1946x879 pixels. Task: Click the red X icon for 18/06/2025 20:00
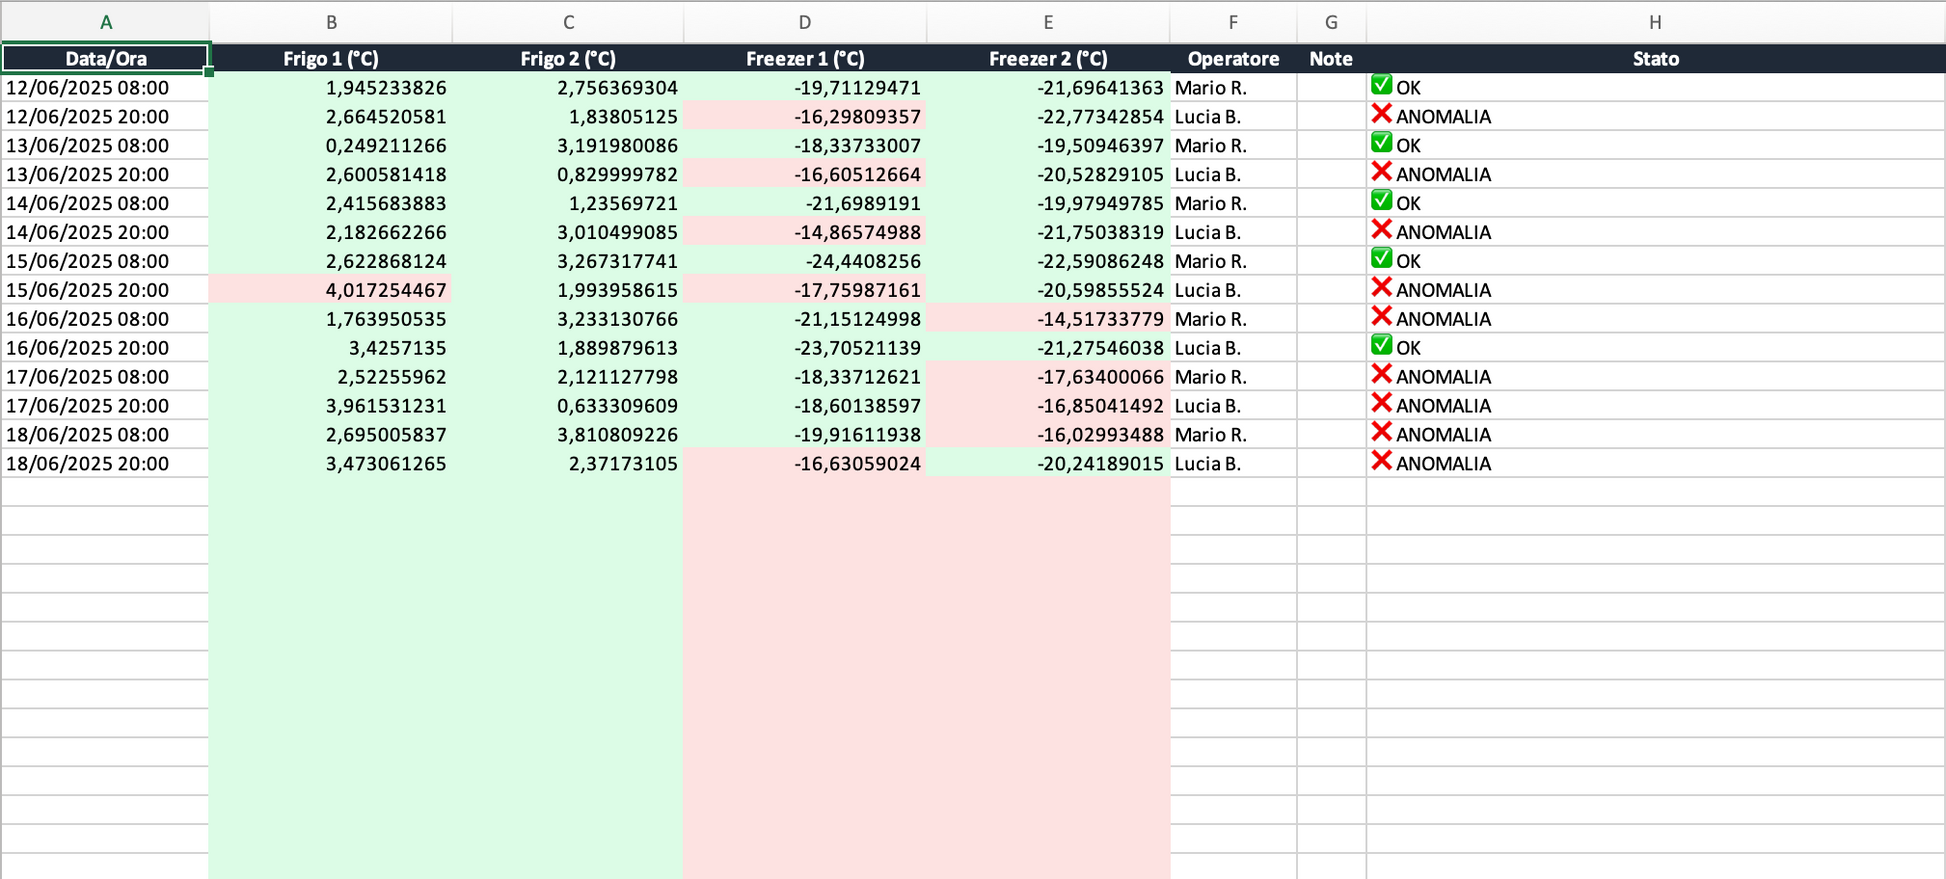click(1381, 462)
